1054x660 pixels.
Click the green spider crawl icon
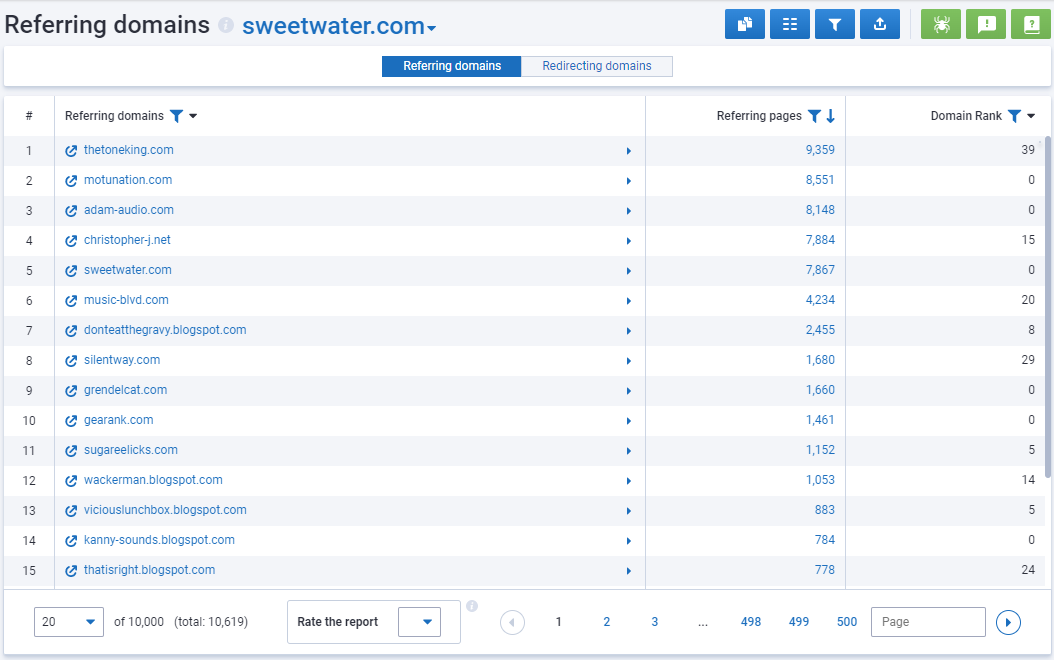coord(941,25)
